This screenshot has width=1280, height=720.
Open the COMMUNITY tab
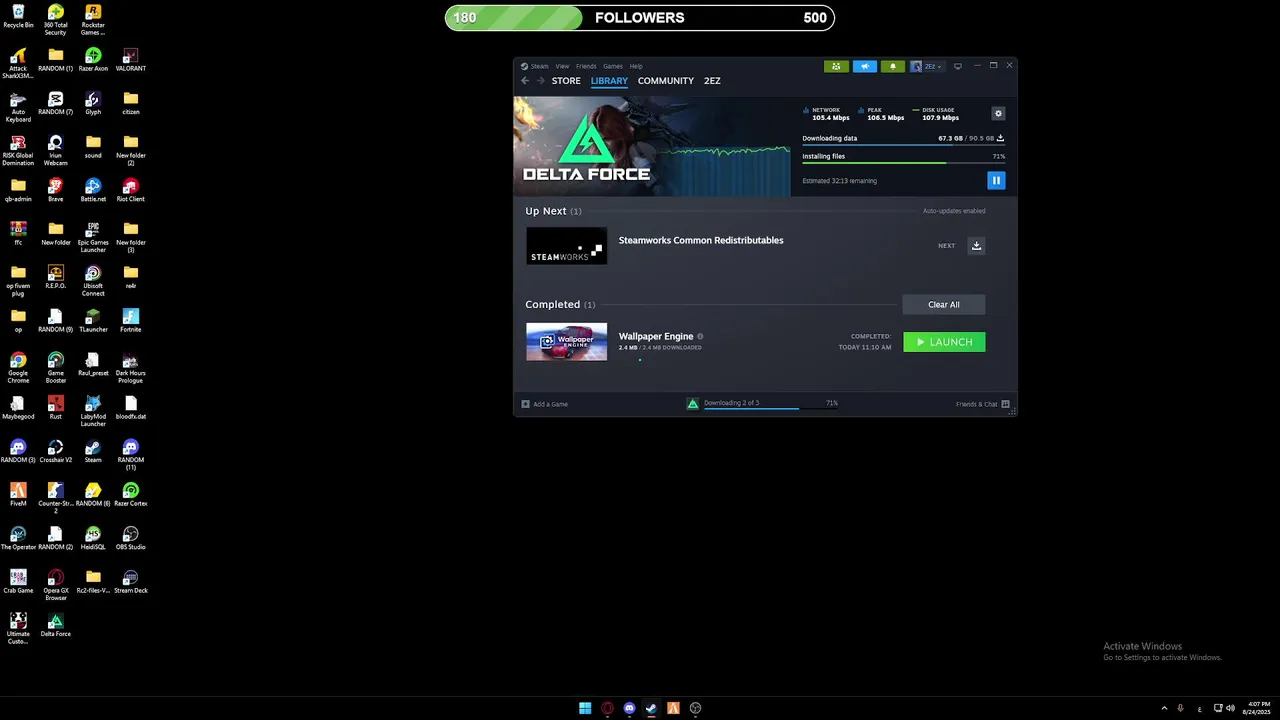point(666,81)
